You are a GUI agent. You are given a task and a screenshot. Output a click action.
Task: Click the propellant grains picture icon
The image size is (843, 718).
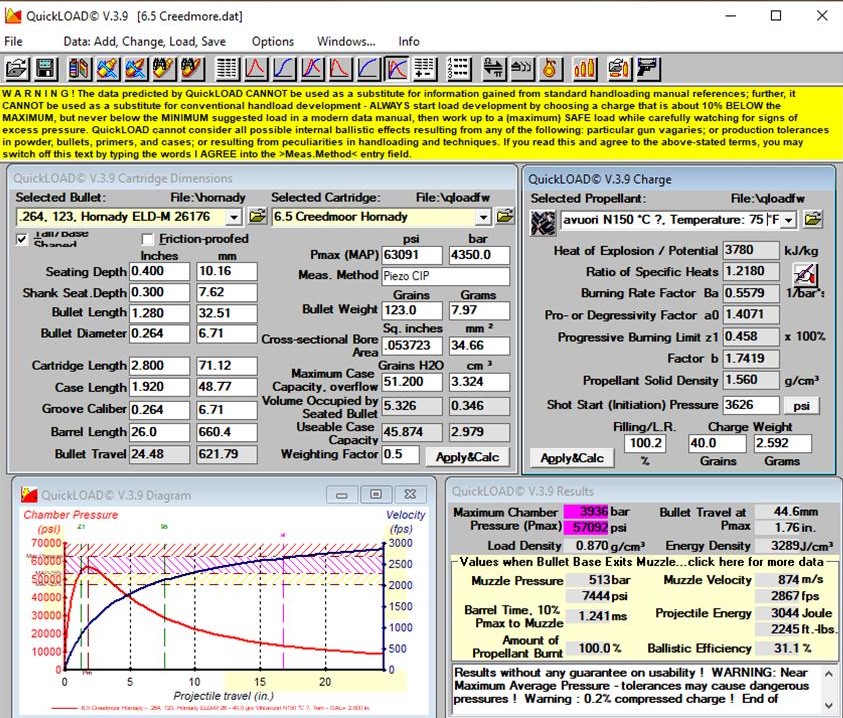[543, 222]
